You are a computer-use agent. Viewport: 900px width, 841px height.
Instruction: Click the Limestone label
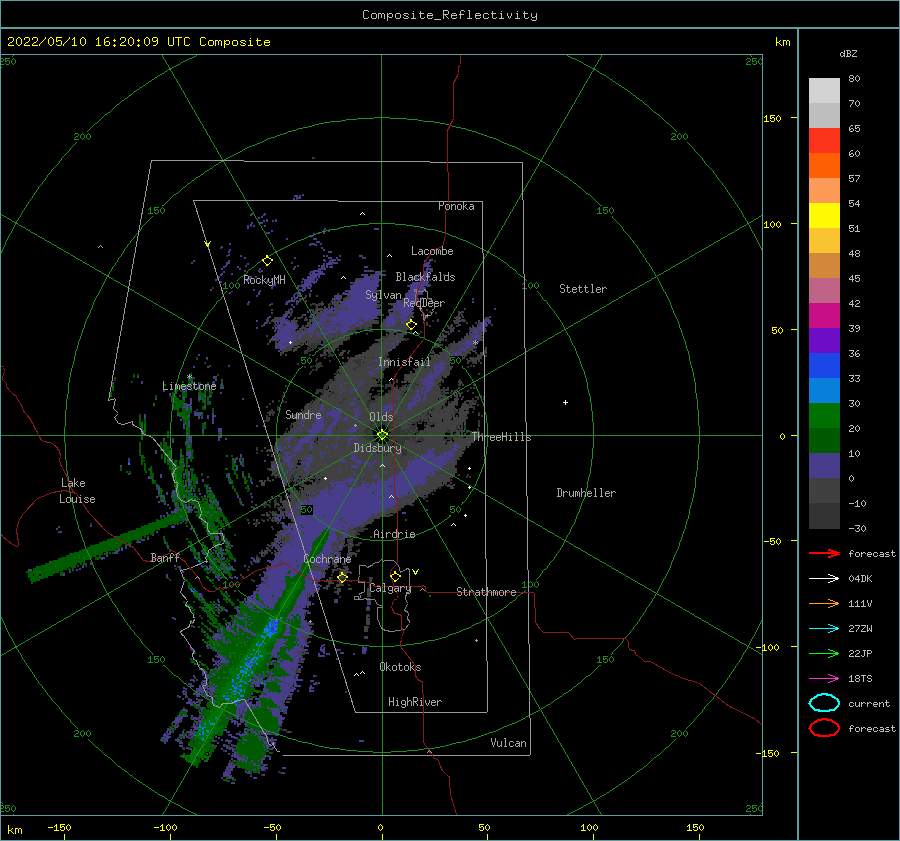point(189,386)
